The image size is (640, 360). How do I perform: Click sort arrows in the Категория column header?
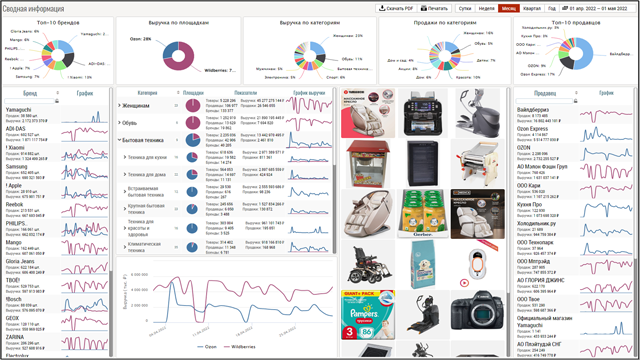(178, 93)
